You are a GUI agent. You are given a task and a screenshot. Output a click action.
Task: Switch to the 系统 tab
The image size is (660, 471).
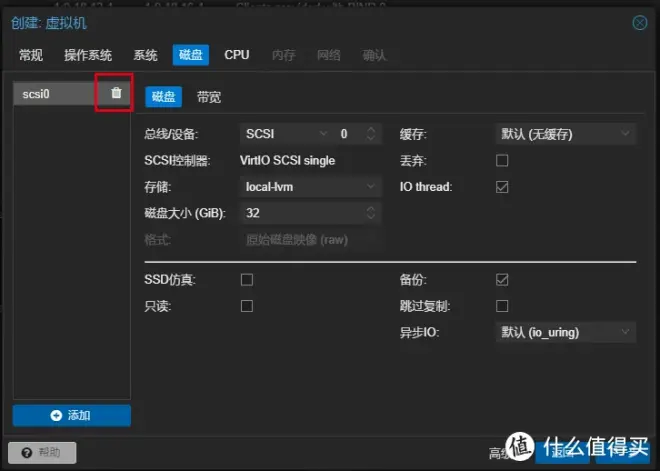click(x=145, y=55)
